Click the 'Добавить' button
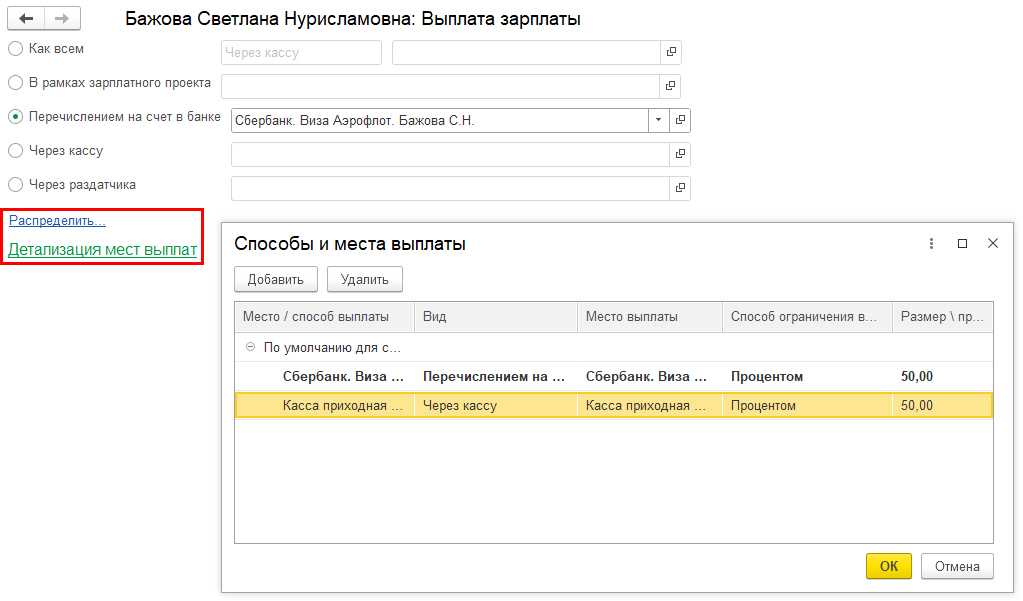1023x601 pixels. (x=275, y=279)
